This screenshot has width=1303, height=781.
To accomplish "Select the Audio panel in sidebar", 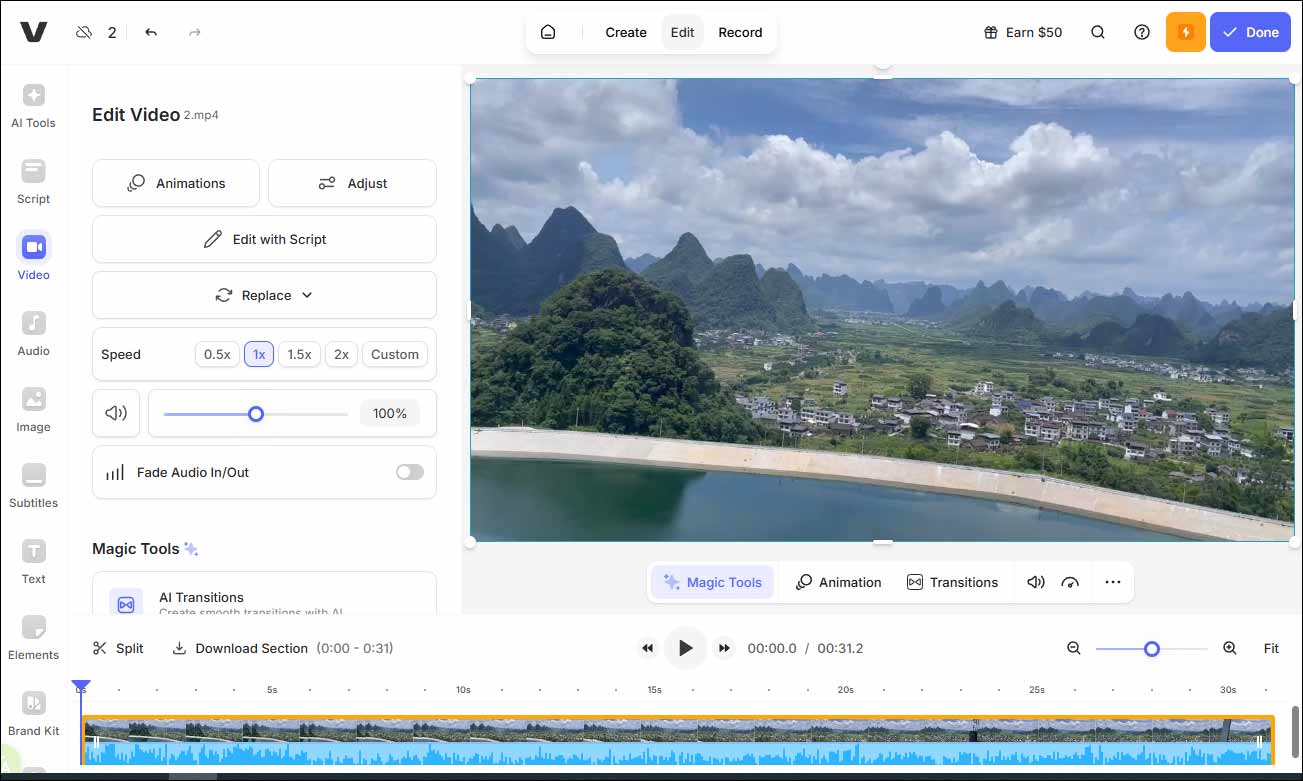I will (x=33, y=333).
